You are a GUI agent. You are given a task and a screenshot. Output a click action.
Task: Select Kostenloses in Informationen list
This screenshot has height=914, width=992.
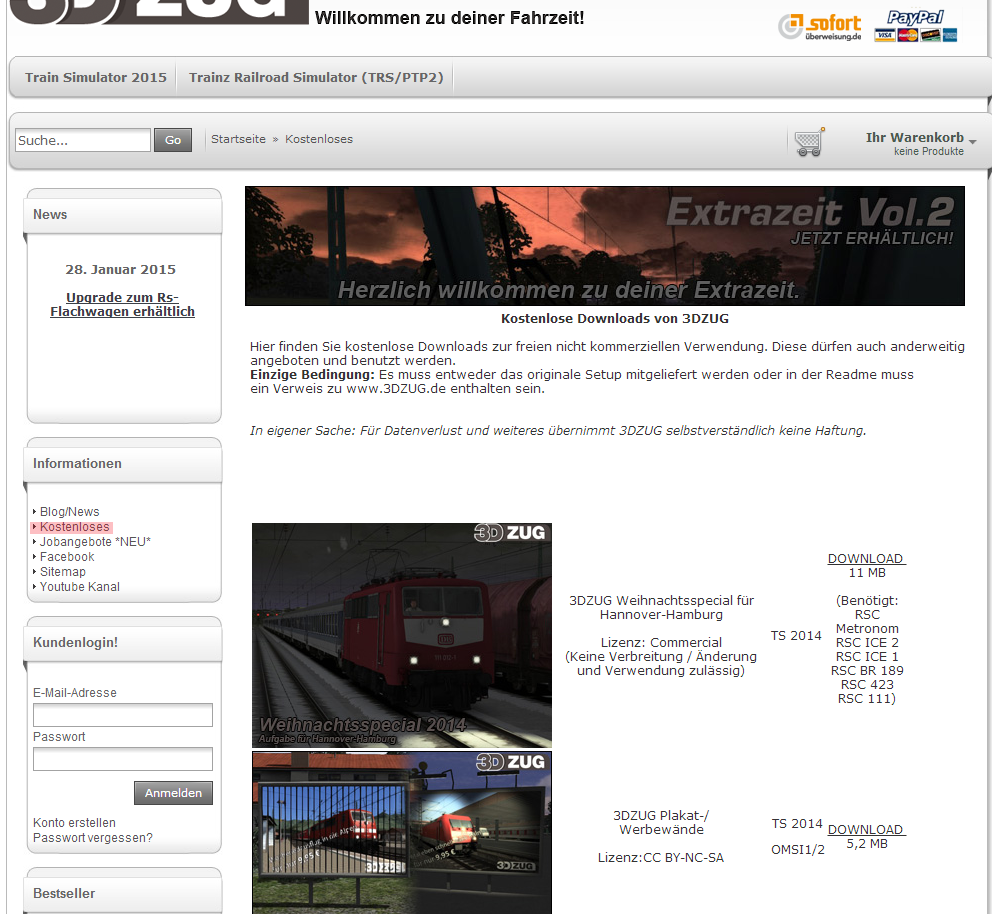(x=75, y=527)
